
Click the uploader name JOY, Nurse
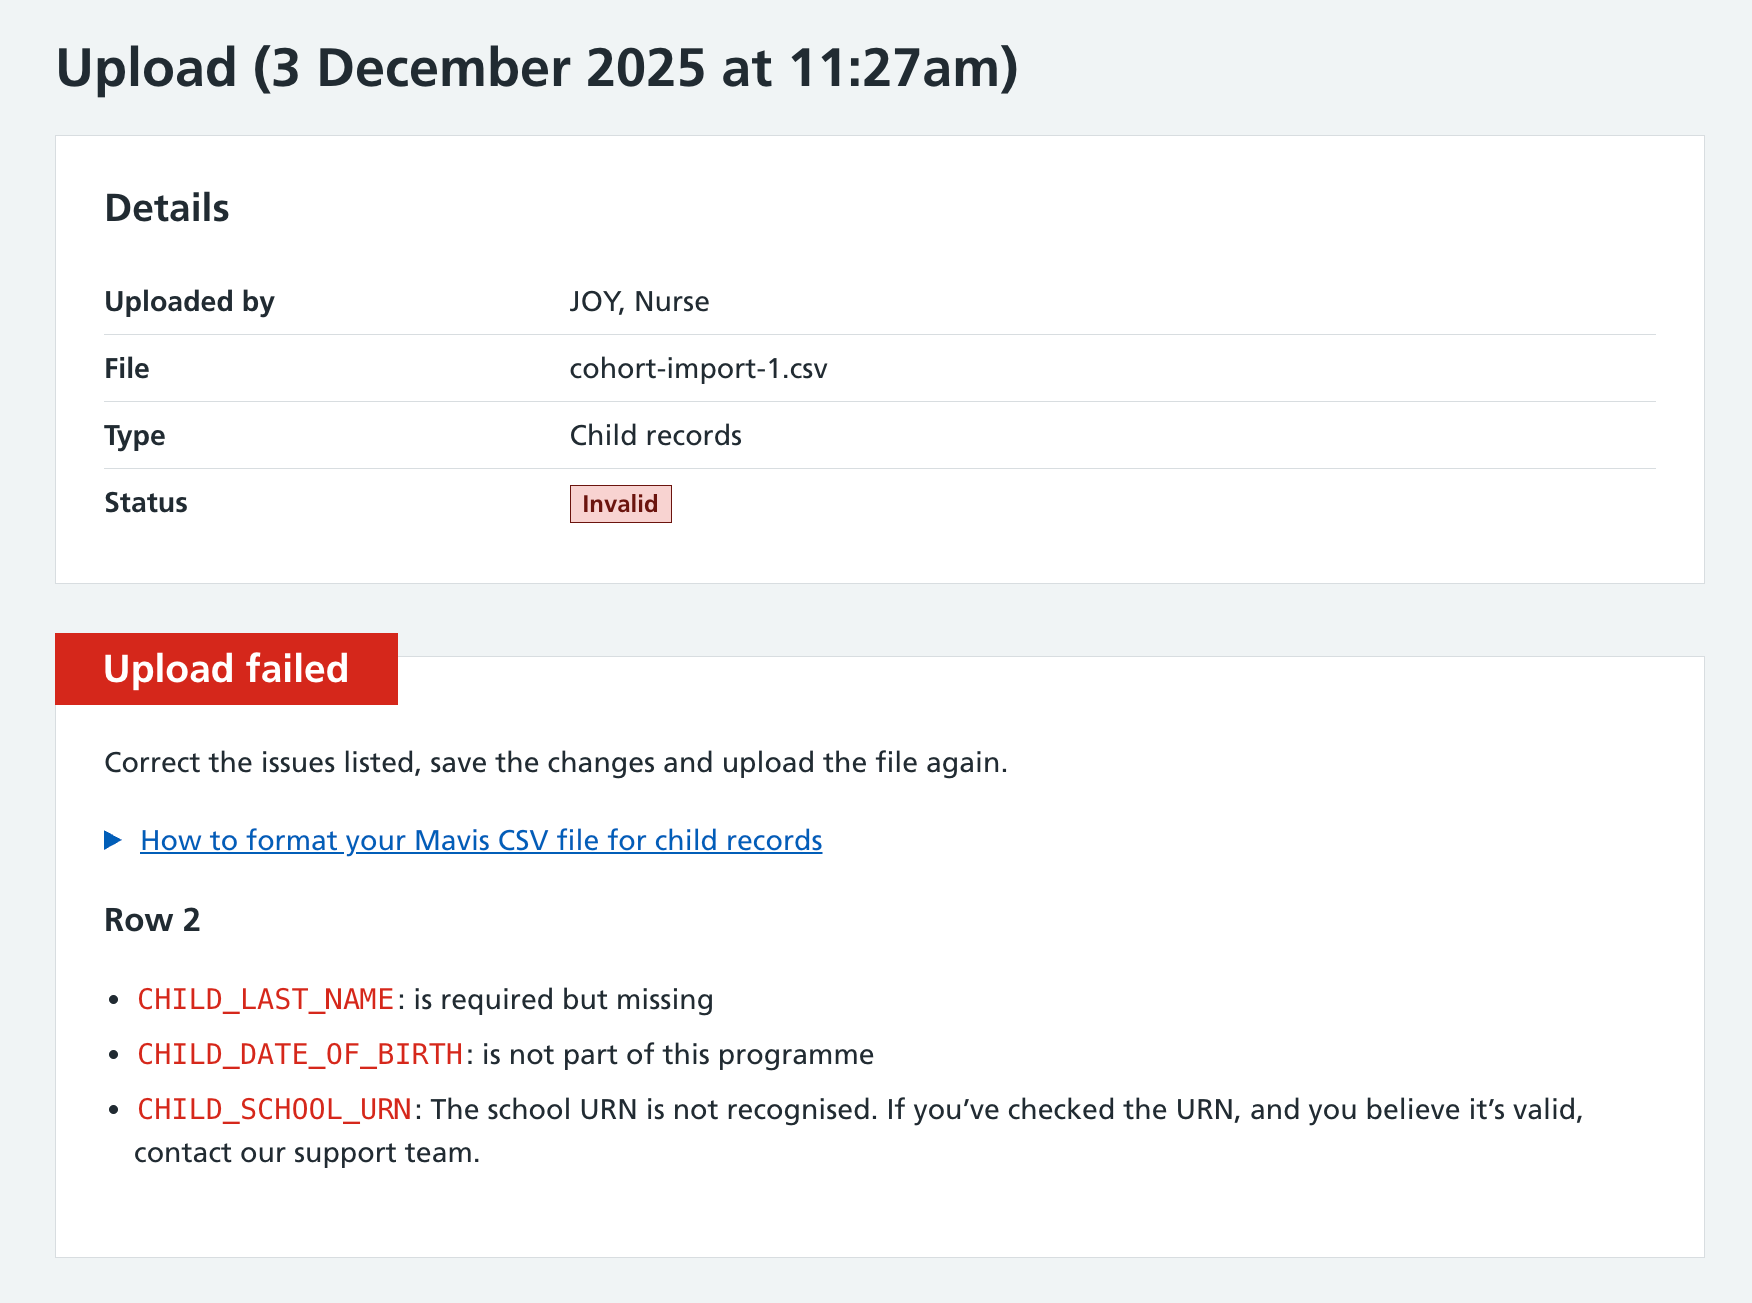coord(638,301)
